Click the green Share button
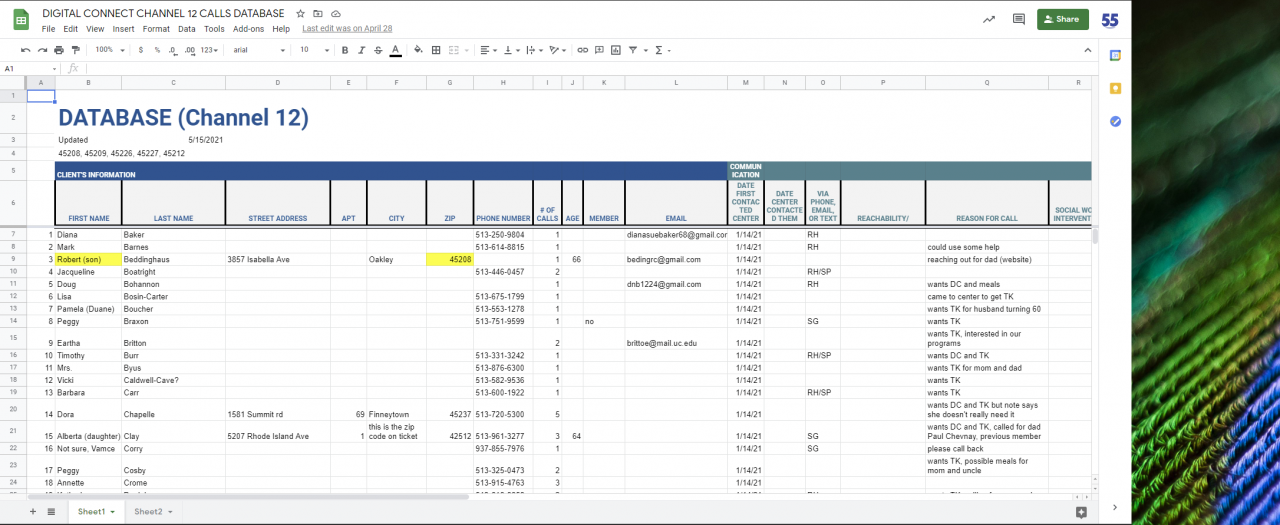The image size is (1280, 525). tap(1062, 19)
